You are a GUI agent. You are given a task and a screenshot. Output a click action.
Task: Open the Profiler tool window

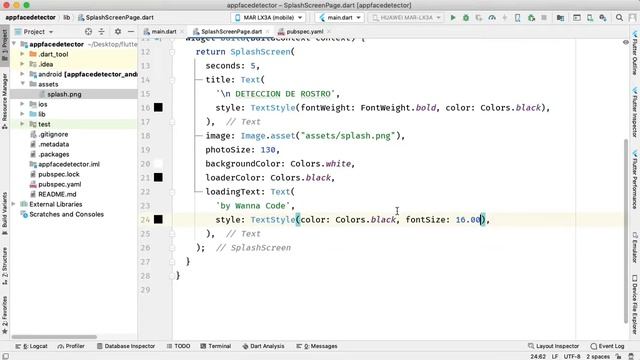pos(71,346)
